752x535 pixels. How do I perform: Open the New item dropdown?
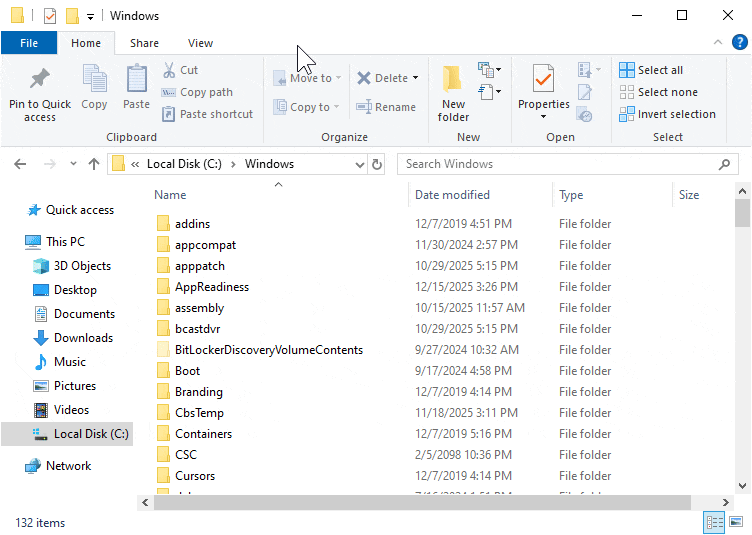coord(489,70)
